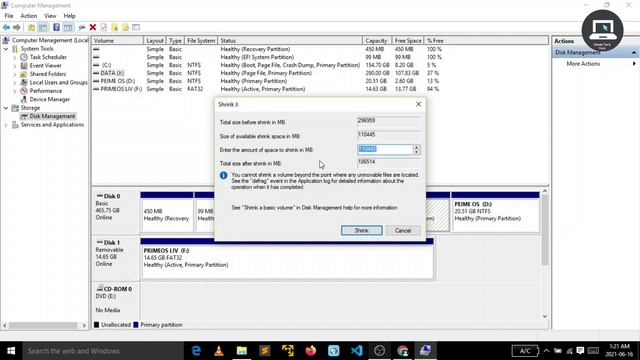Click More Actions in the Actions pane
640x360 pixels.
583,64
